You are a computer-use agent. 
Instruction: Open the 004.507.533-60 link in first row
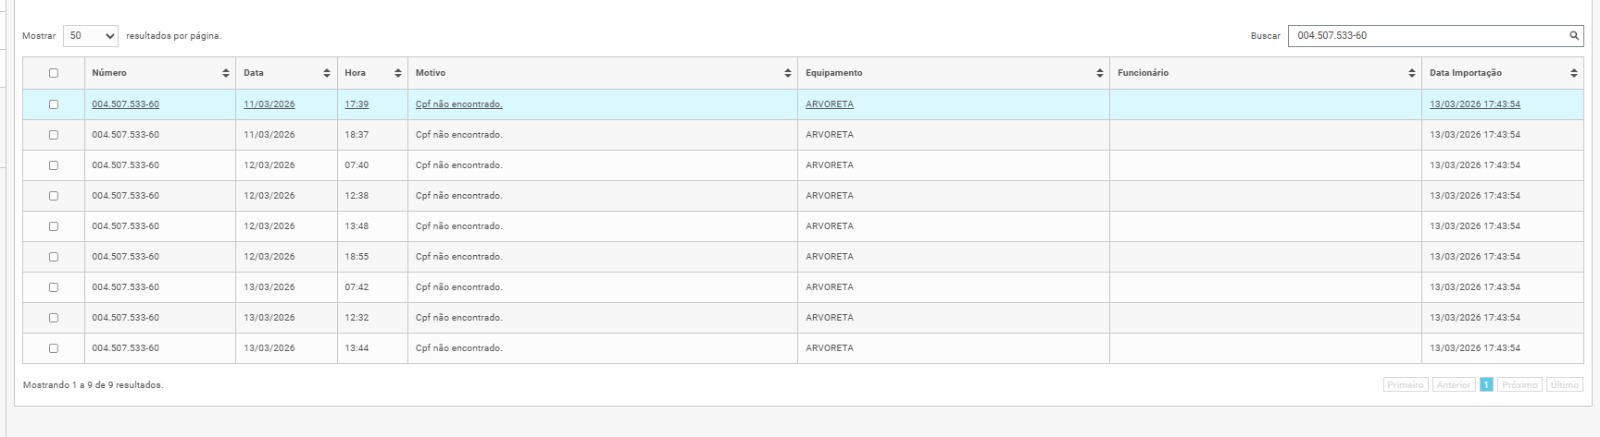(x=125, y=104)
